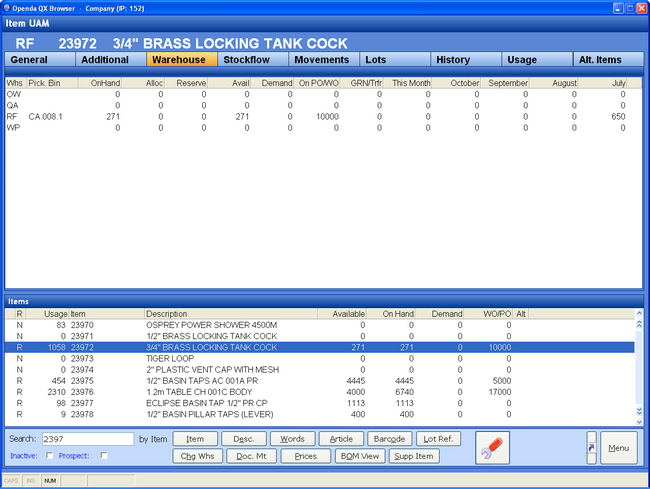
Task: Select row 1.2m TABLE CH 001C BODY
Action: coord(320,392)
